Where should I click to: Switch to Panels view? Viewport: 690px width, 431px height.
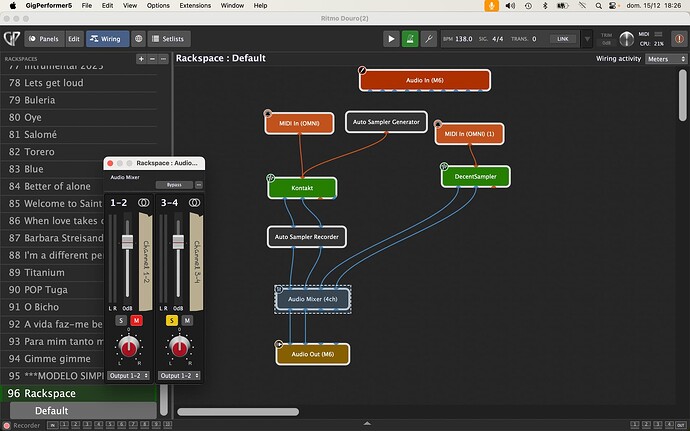pyautogui.click(x=44, y=39)
